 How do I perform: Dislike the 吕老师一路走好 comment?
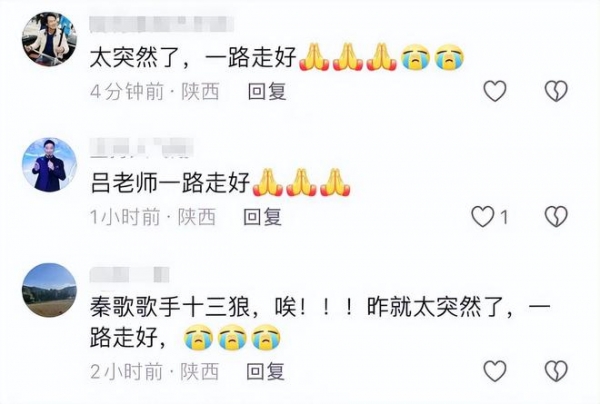[x=556, y=217]
